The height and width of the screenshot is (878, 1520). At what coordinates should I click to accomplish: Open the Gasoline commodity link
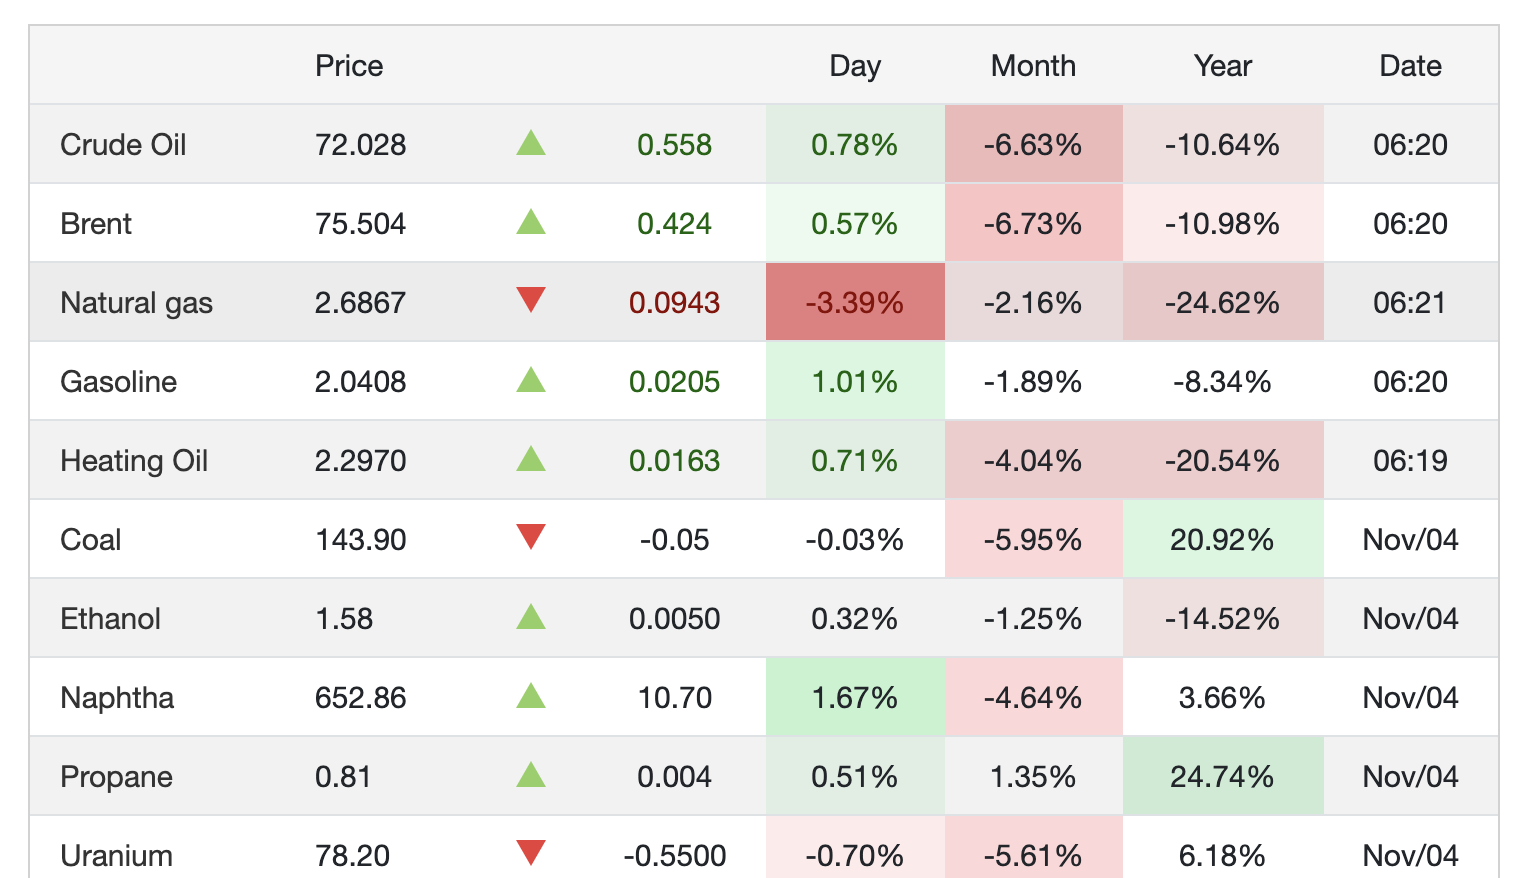(118, 382)
